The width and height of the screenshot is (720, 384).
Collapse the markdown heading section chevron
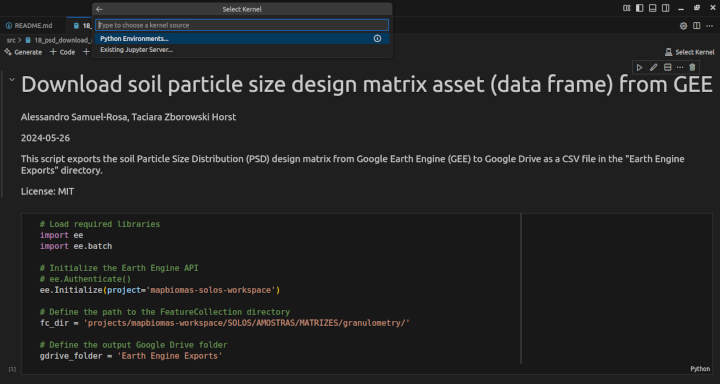[x=12, y=80]
